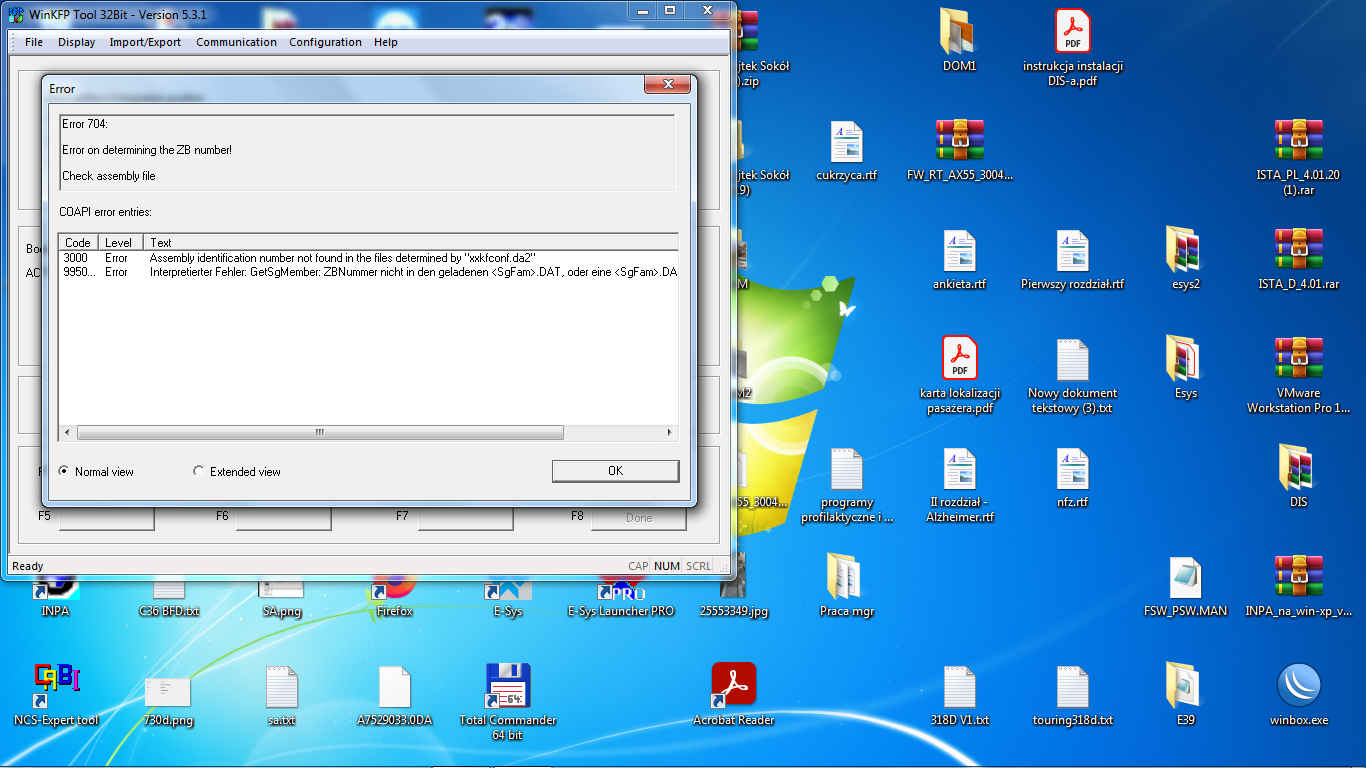Click the F8 Done button
Screen dimensions: 1366x768
click(639, 518)
